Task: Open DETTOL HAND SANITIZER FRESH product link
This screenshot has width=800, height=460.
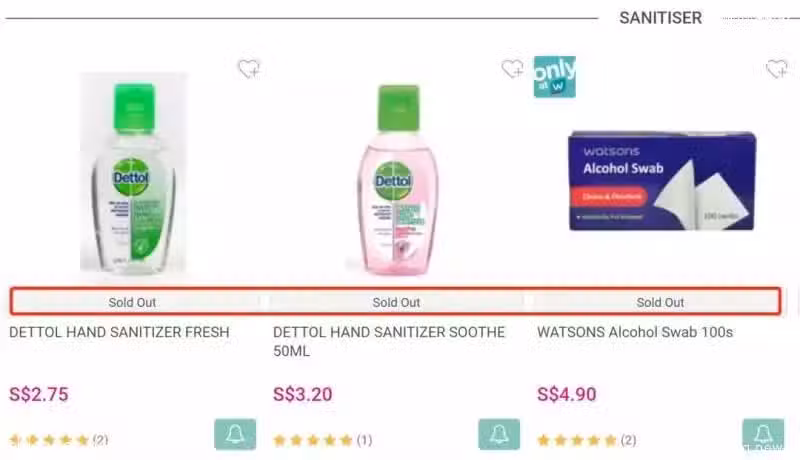Action: point(119,332)
